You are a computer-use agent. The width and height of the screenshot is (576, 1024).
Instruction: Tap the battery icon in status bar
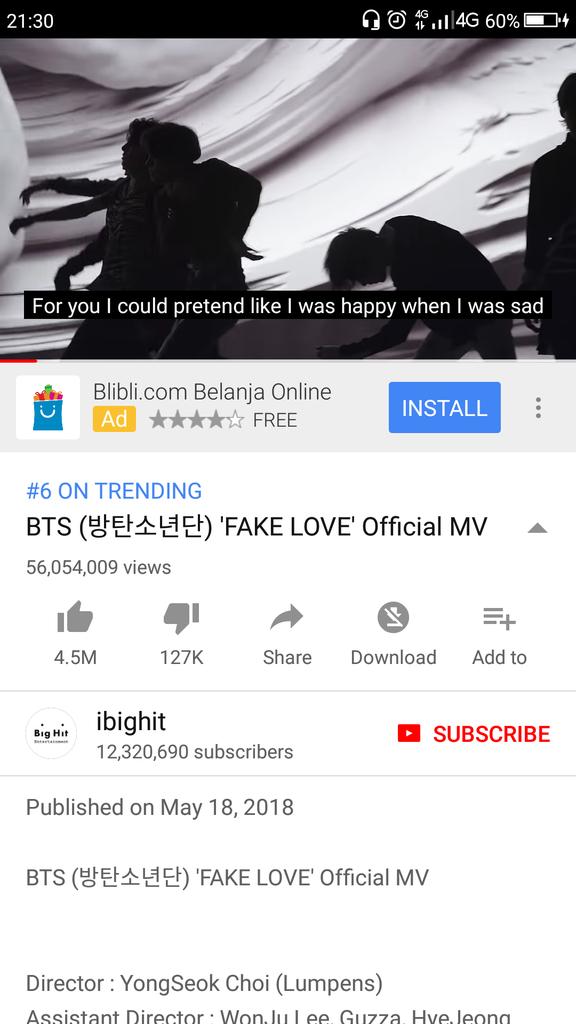(x=543, y=20)
